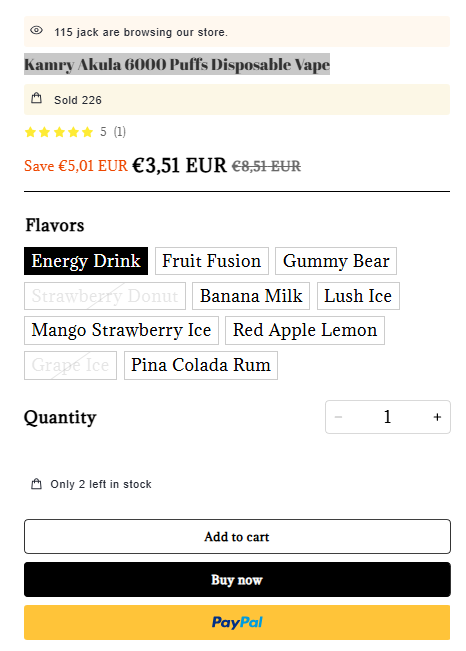The width and height of the screenshot is (466, 651).
Task: Decrease quantity with the minus button
Action: [338, 417]
